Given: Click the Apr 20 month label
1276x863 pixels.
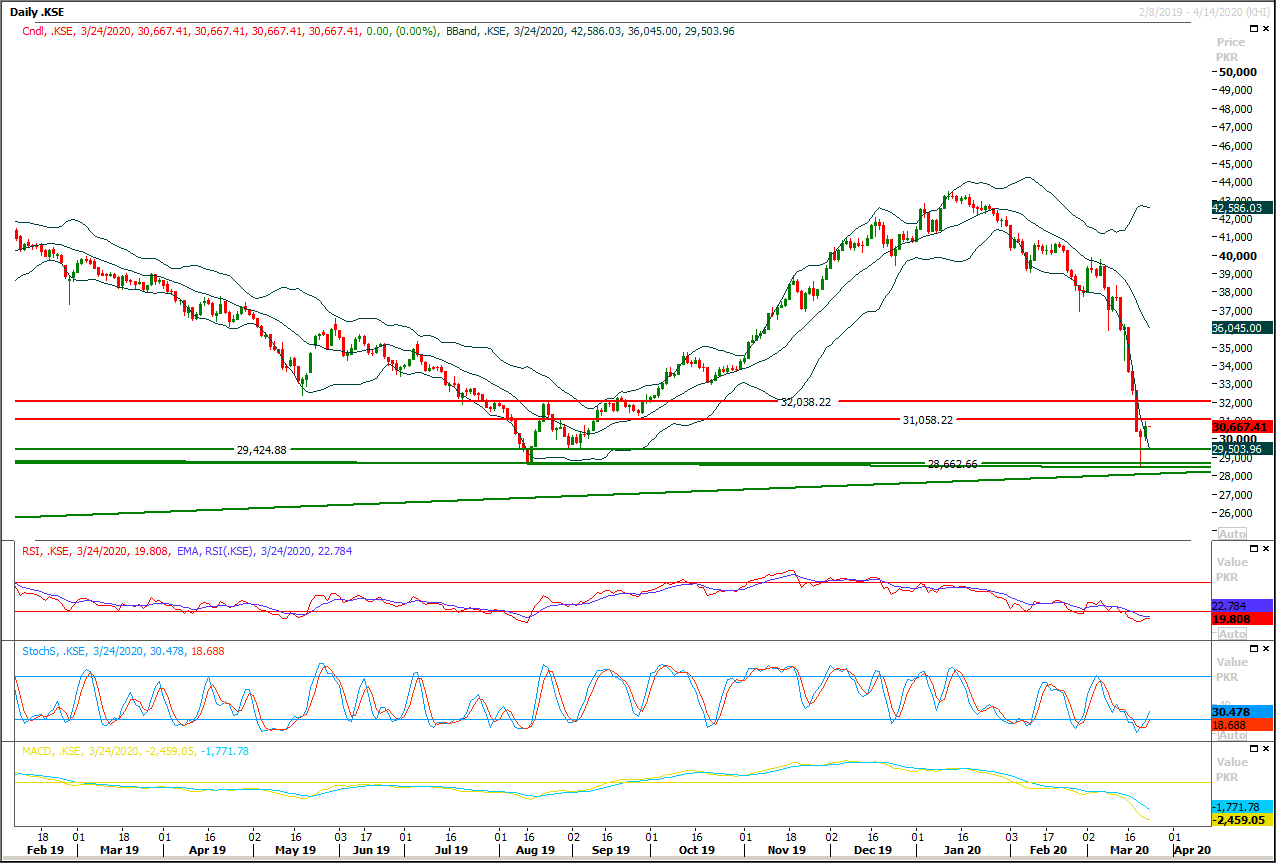Looking at the screenshot, I should pyautogui.click(x=1192, y=850).
